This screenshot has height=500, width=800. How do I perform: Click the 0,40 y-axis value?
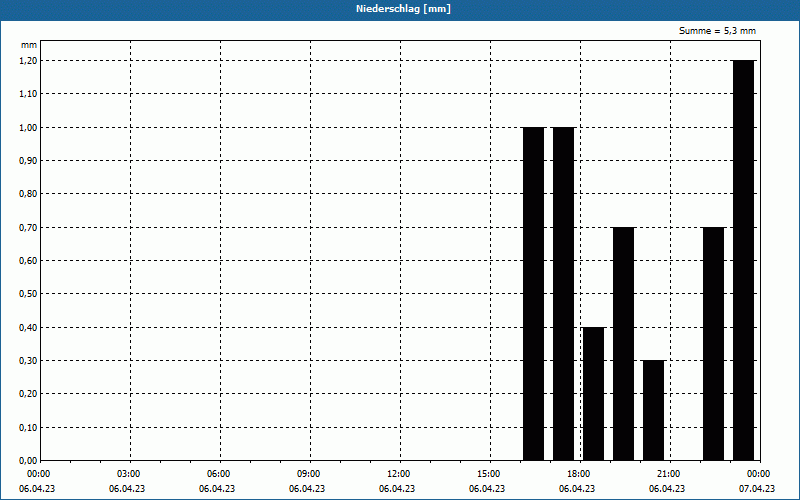click(28, 328)
